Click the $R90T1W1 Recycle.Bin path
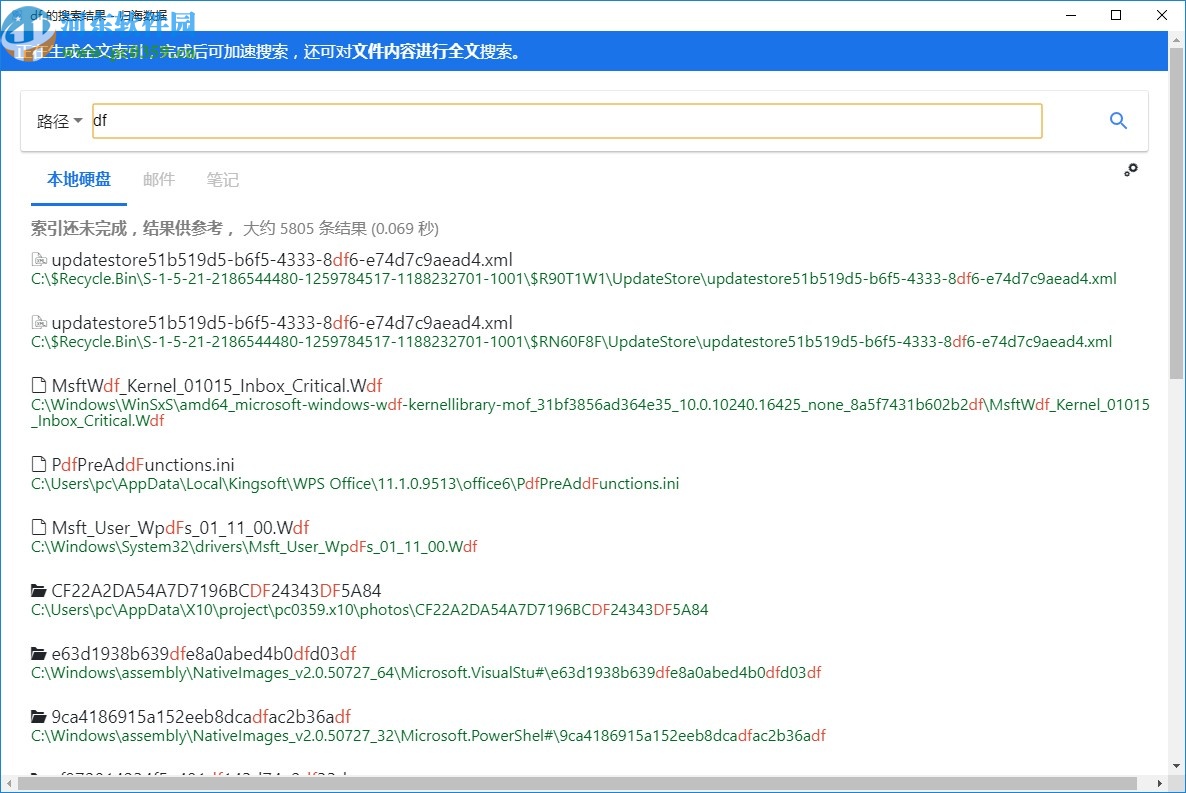 coord(573,278)
